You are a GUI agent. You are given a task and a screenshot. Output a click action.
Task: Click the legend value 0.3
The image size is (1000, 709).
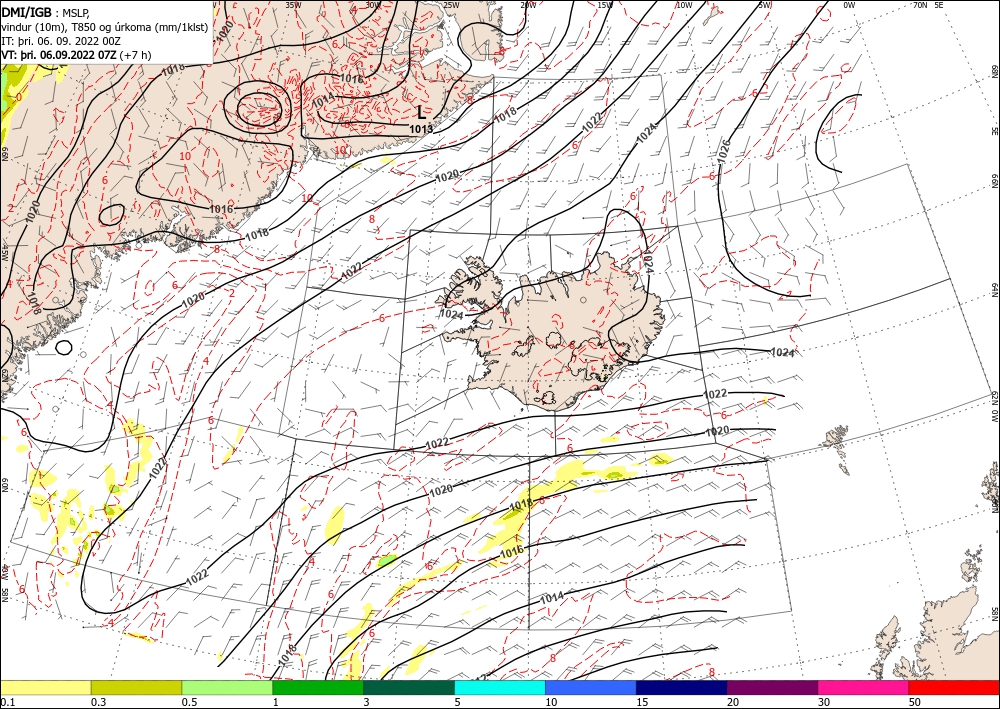coord(99,702)
